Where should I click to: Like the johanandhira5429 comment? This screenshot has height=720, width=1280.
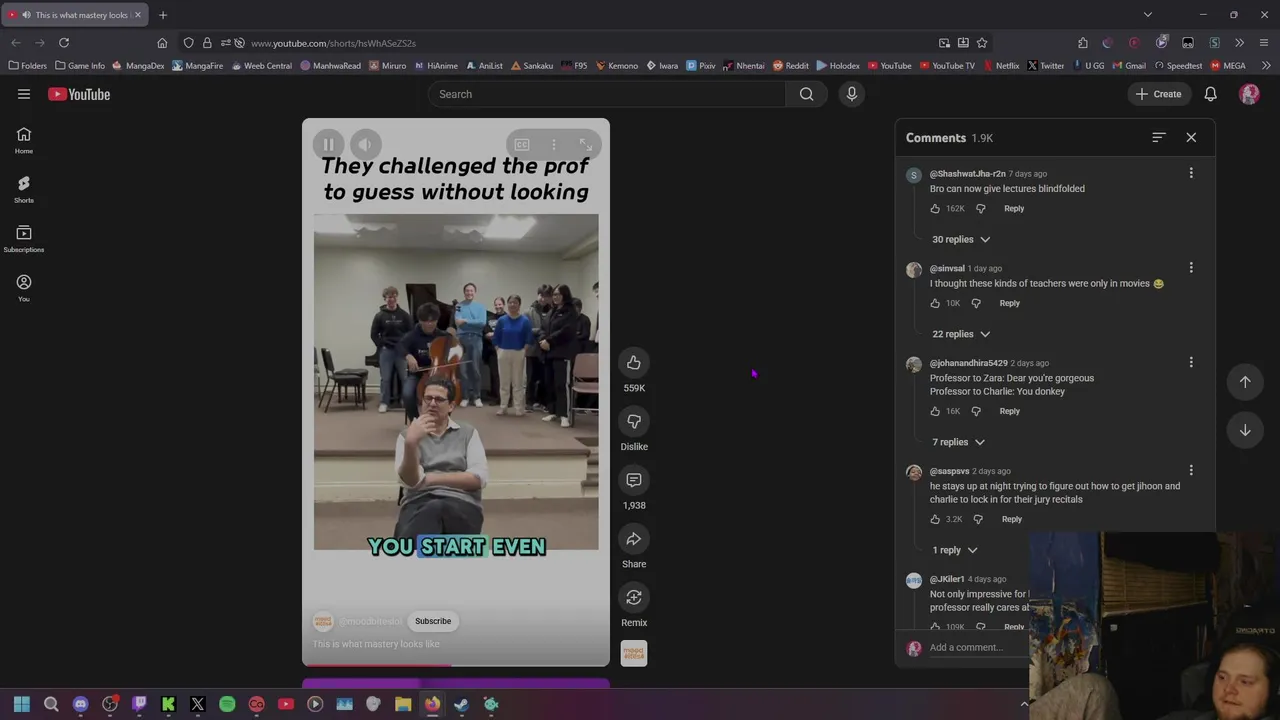[935, 411]
